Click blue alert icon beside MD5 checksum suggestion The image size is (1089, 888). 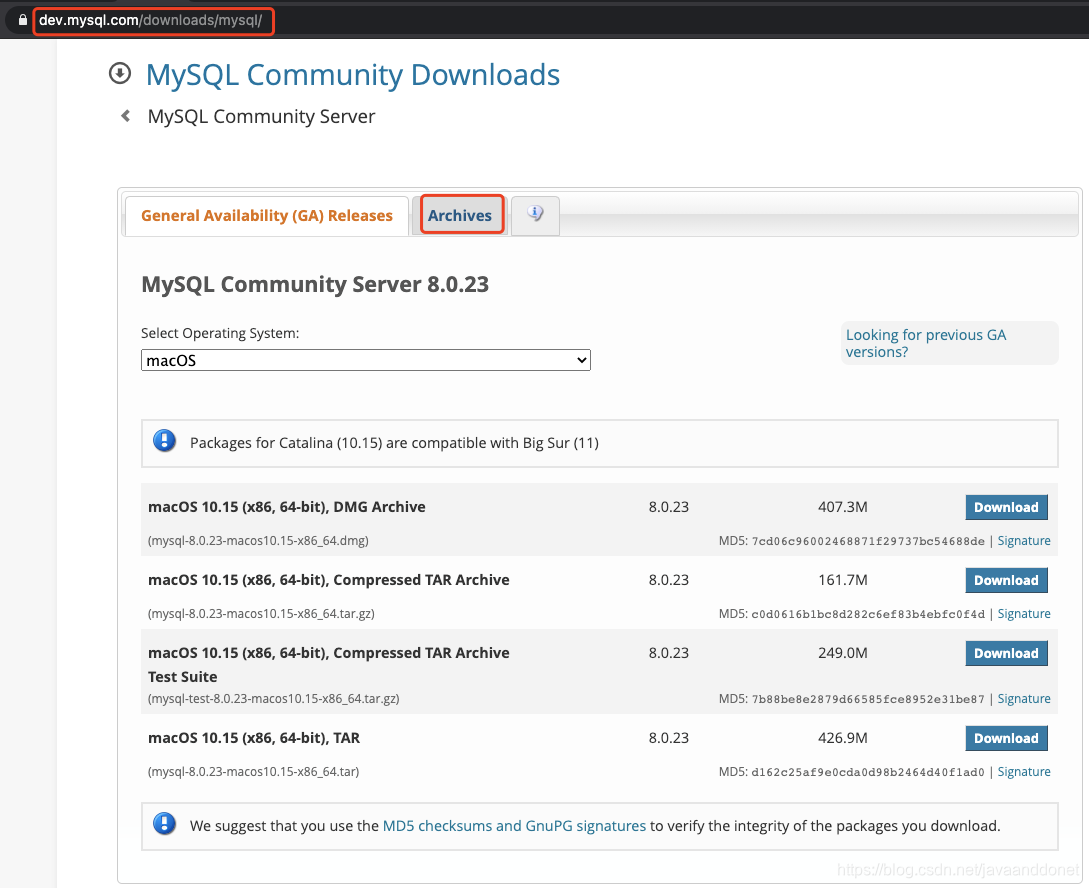pos(165,824)
